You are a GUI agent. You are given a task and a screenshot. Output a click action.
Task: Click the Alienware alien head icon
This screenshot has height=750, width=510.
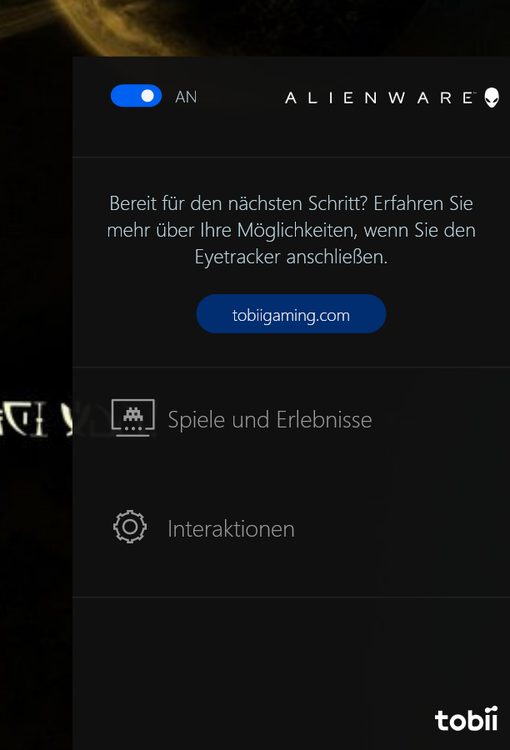pyautogui.click(x=492, y=98)
